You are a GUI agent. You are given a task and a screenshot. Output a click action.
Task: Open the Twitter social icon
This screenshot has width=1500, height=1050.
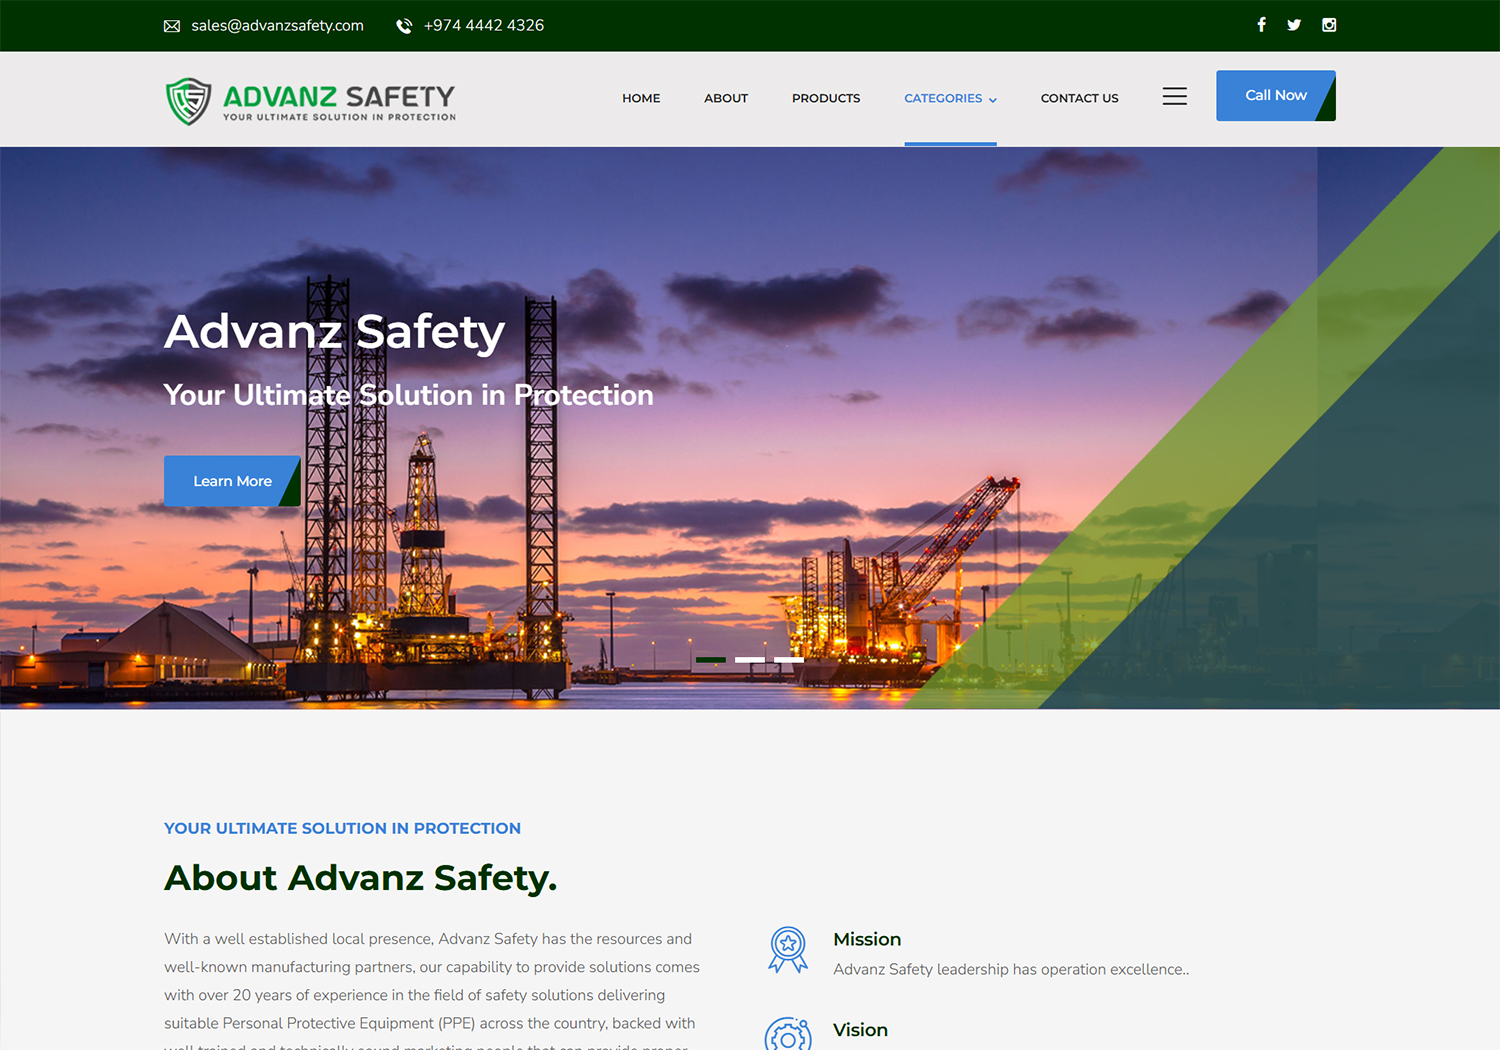coord(1294,25)
